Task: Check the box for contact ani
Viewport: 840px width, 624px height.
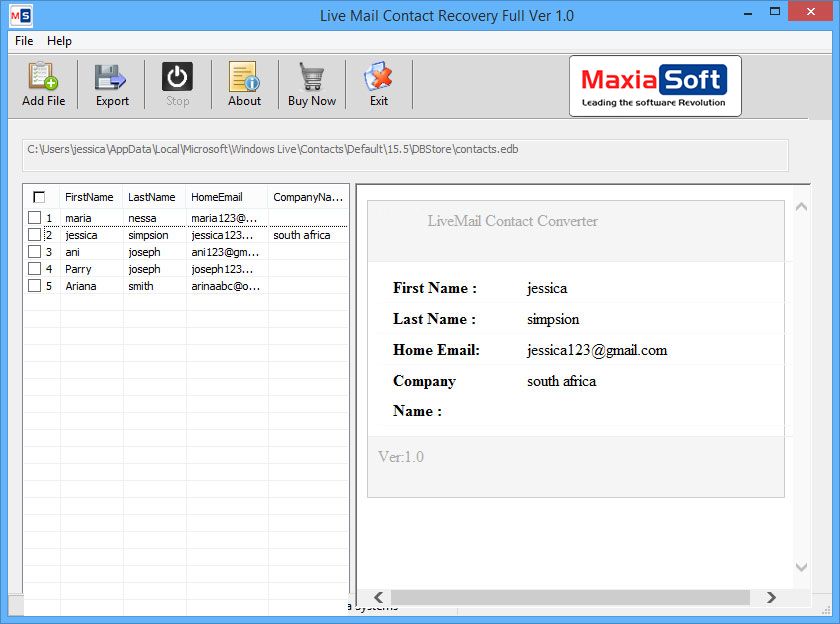Action: [x=34, y=252]
